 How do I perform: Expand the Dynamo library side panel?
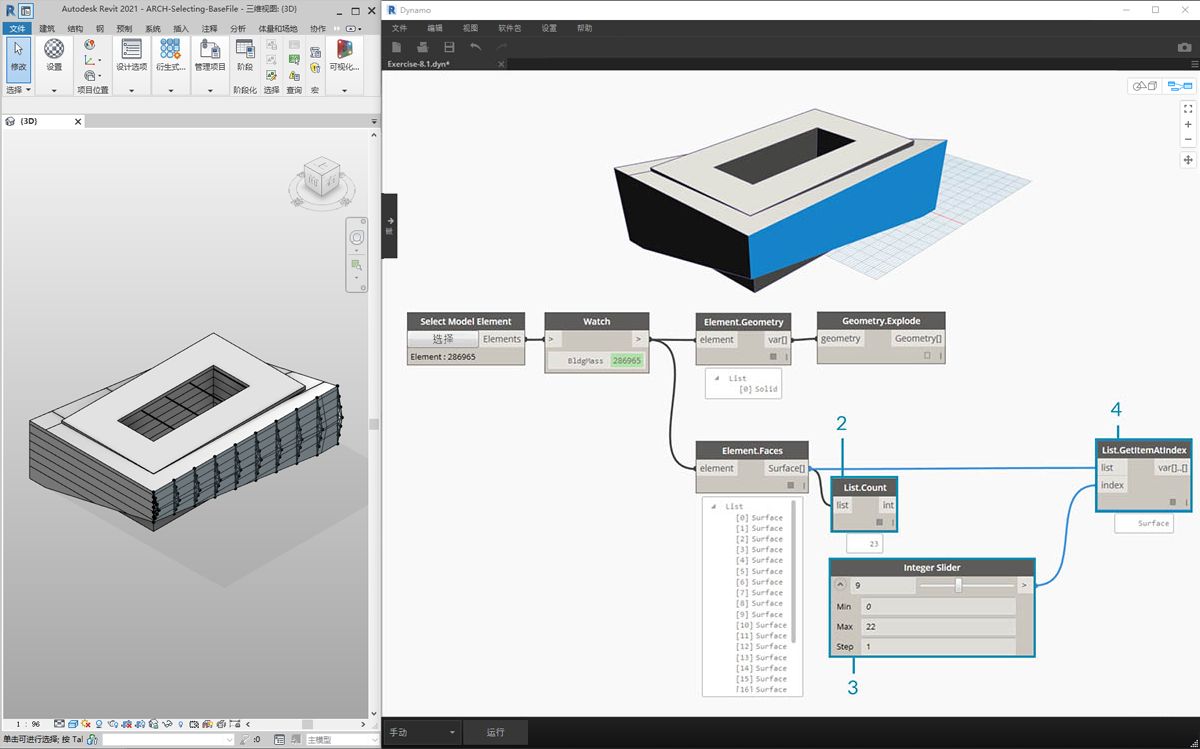390,225
